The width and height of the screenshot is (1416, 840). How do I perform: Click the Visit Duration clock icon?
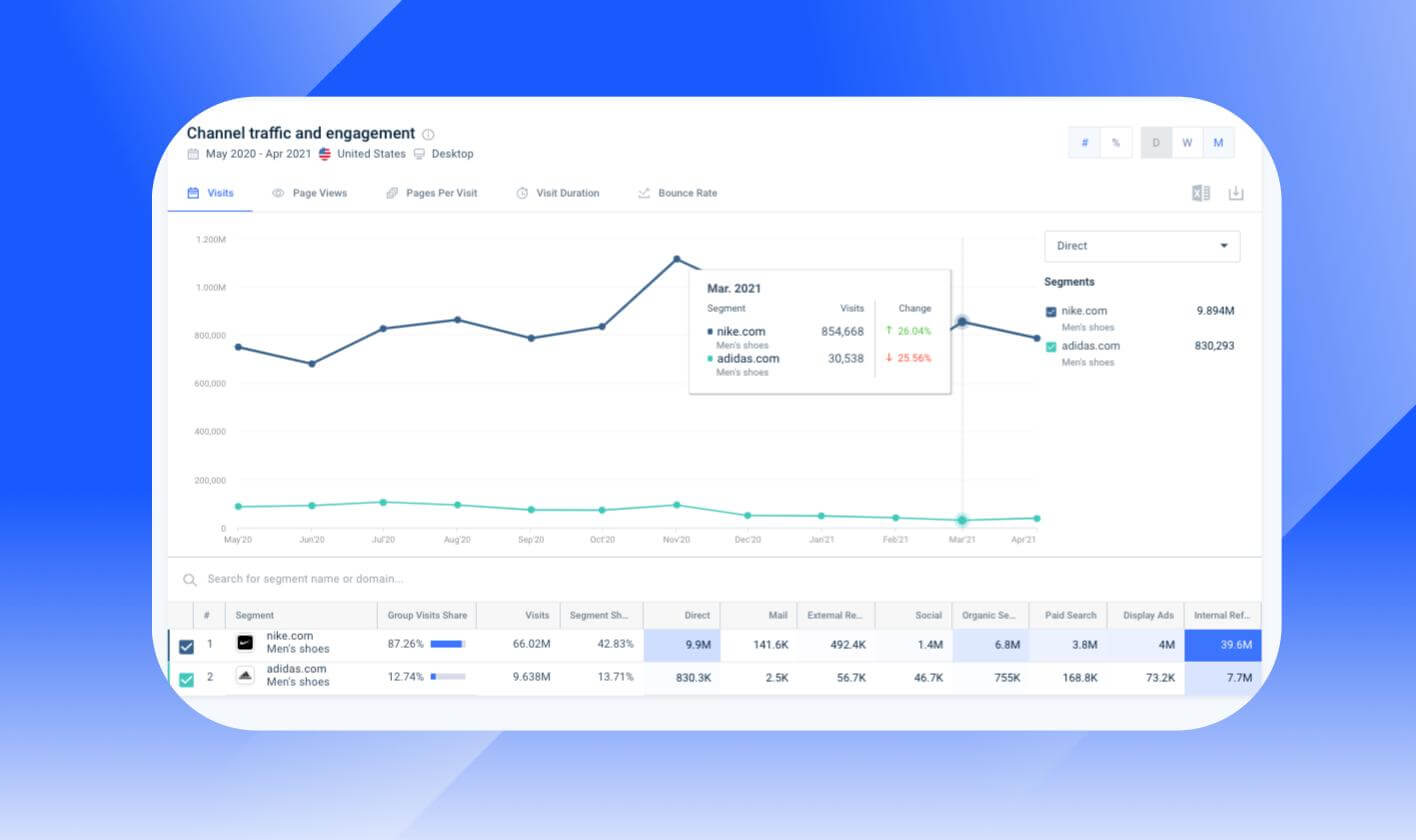[521, 193]
